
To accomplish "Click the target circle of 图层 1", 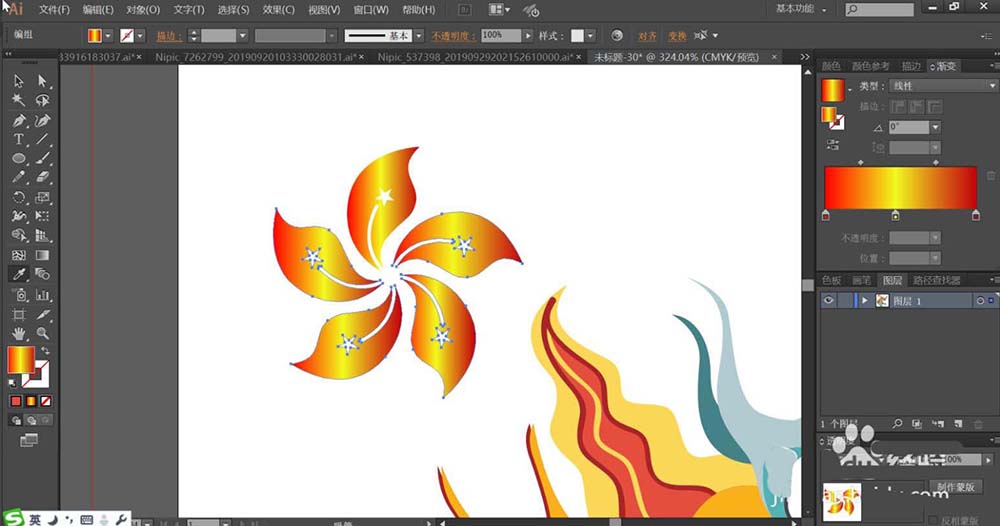I will (x=980, y=300).
